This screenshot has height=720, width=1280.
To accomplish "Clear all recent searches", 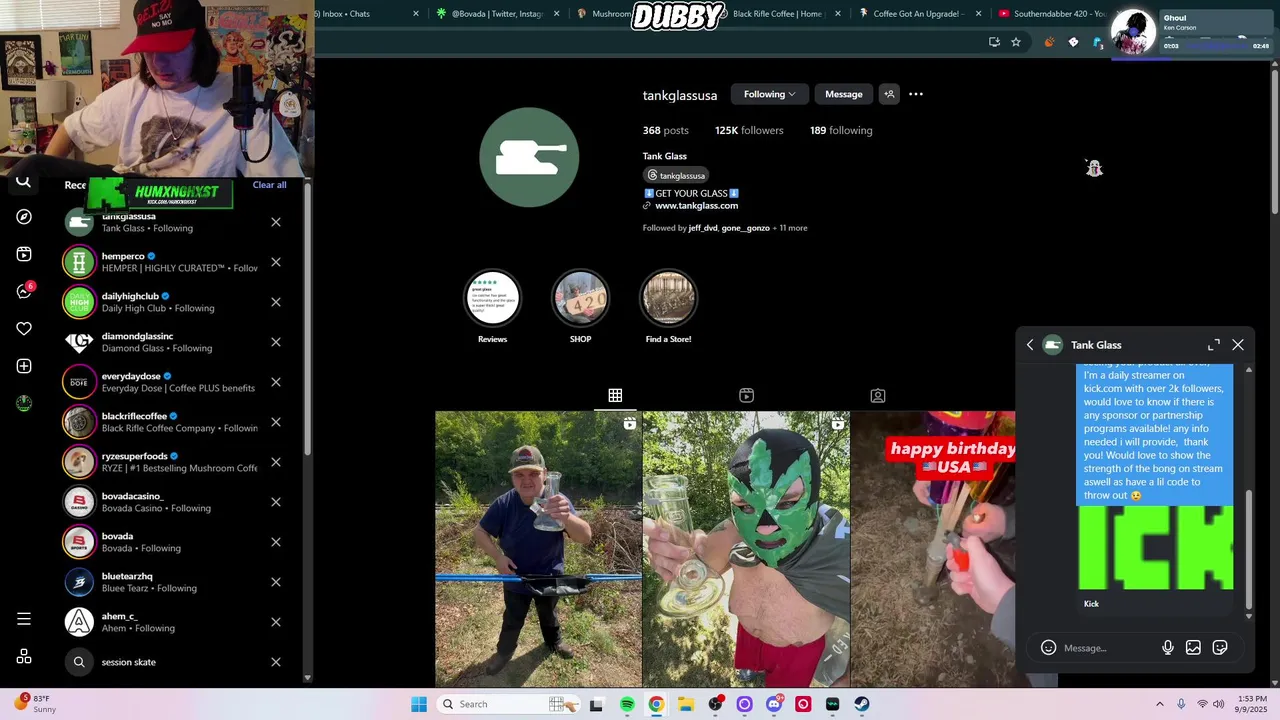I will coord(269,185).
